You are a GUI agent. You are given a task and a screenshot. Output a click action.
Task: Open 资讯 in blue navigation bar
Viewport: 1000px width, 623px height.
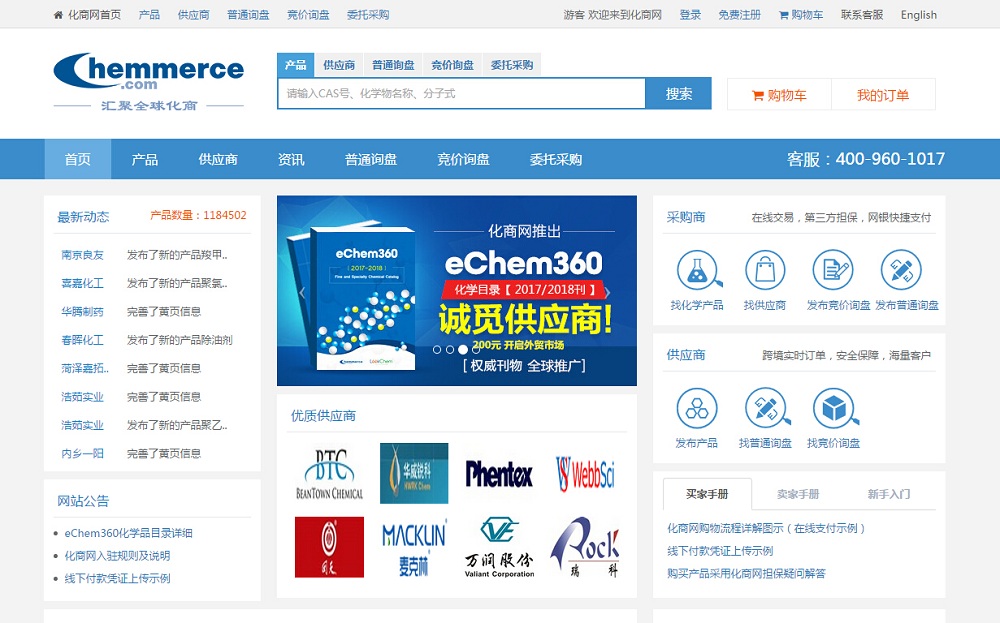click(291, 159)
